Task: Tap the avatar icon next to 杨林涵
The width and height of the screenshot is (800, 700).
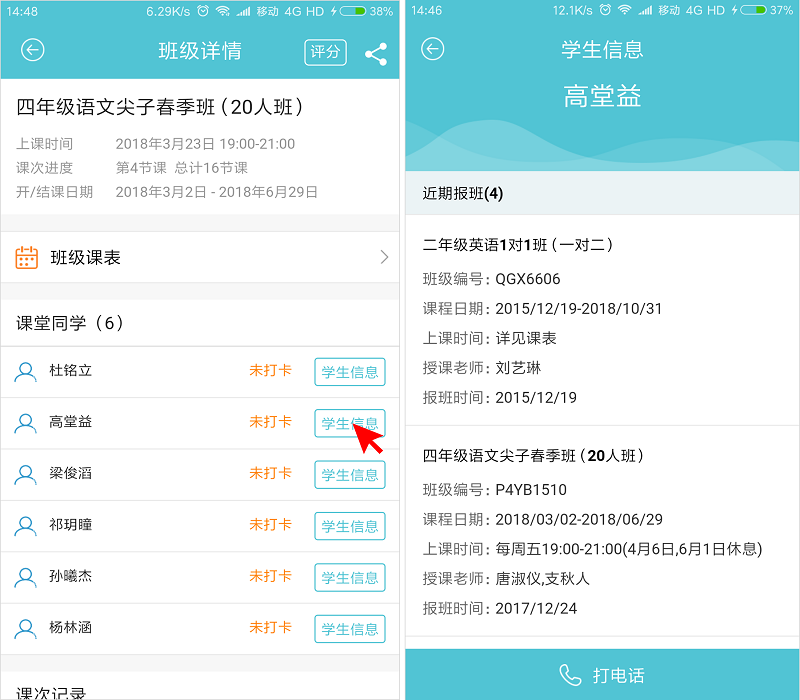Action: (x=26, y=629)
